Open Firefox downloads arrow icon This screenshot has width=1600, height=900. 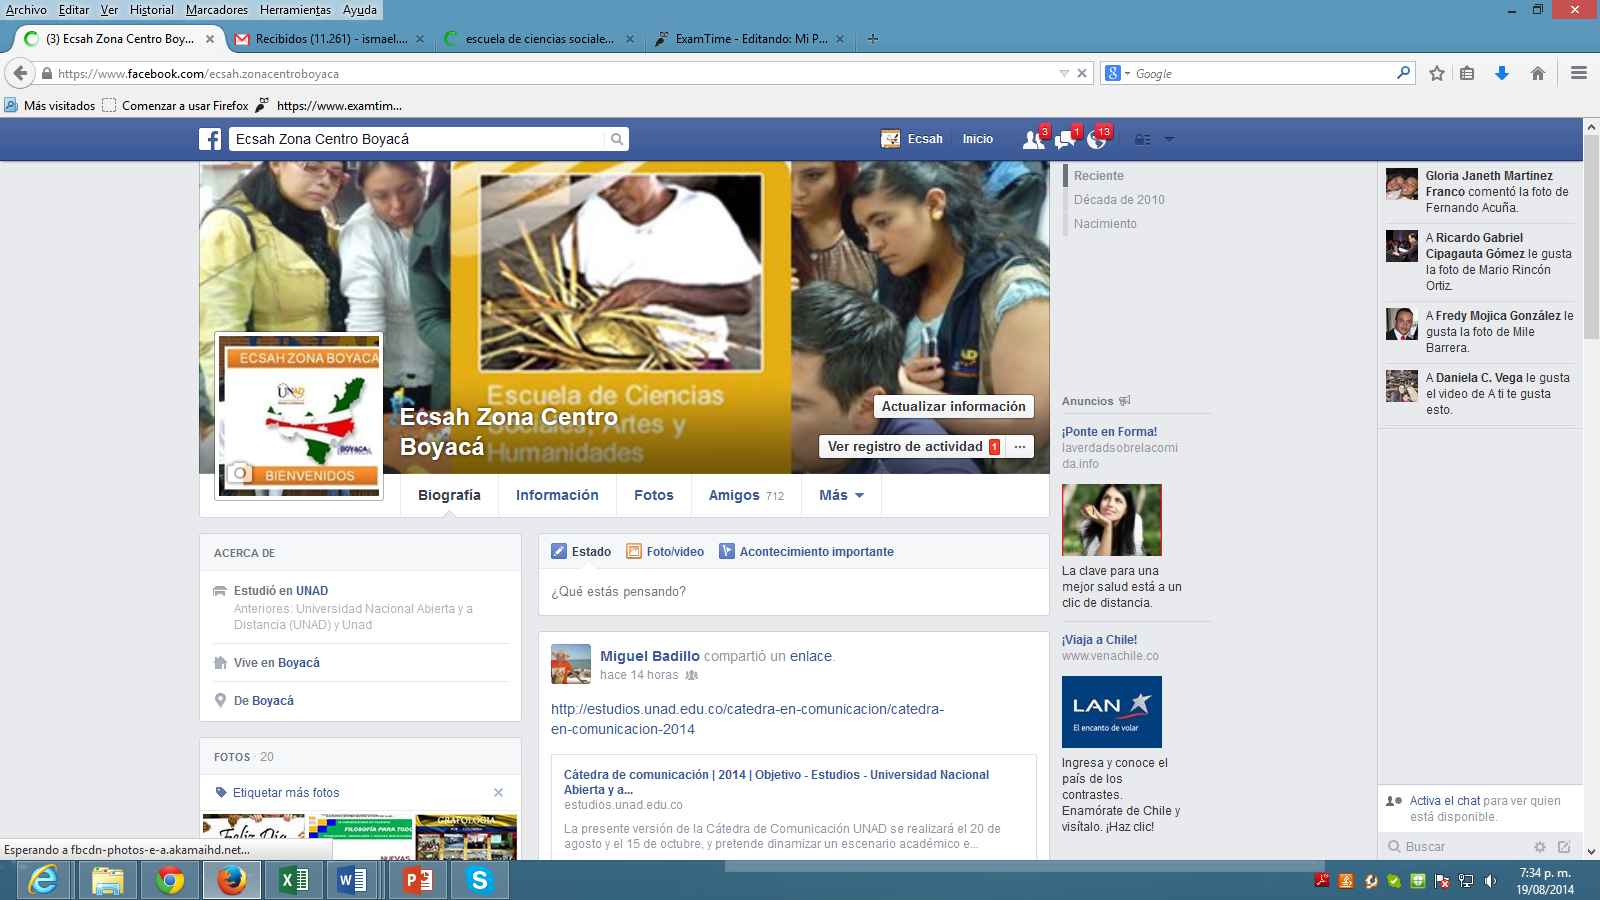tap(1501, 73)
